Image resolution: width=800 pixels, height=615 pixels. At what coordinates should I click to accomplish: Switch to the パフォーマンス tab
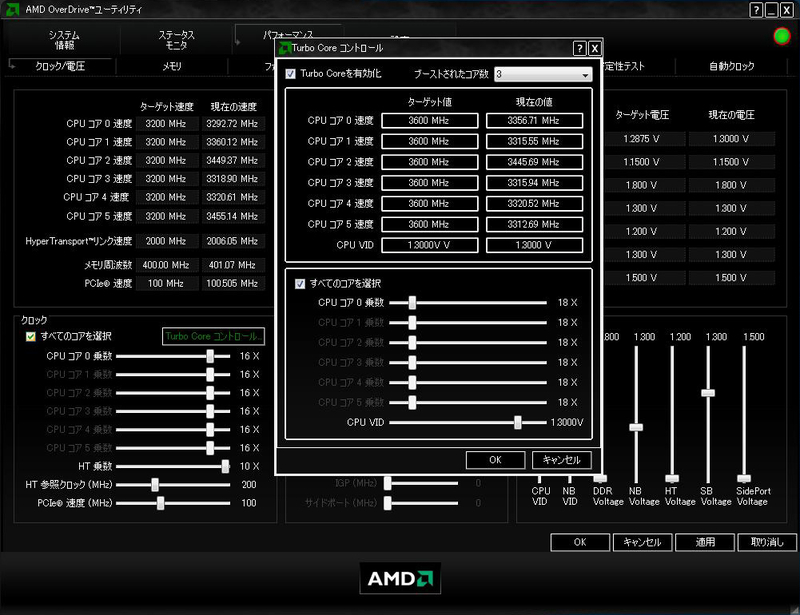288,34
